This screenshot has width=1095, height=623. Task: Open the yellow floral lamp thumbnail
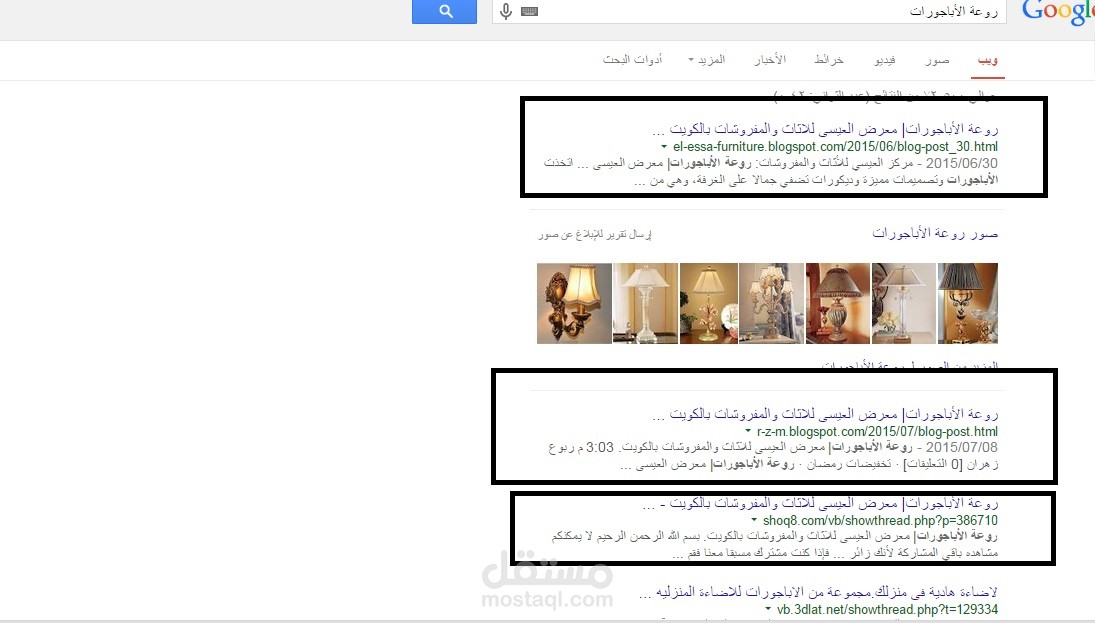(709, 303)
